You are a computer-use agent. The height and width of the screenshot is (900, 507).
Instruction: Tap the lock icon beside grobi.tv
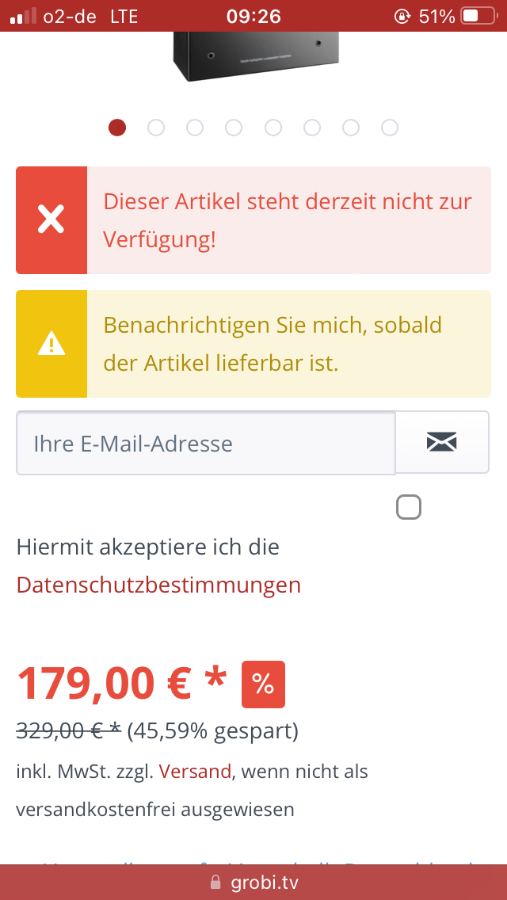pyautogui.click(x=216, y=882)
